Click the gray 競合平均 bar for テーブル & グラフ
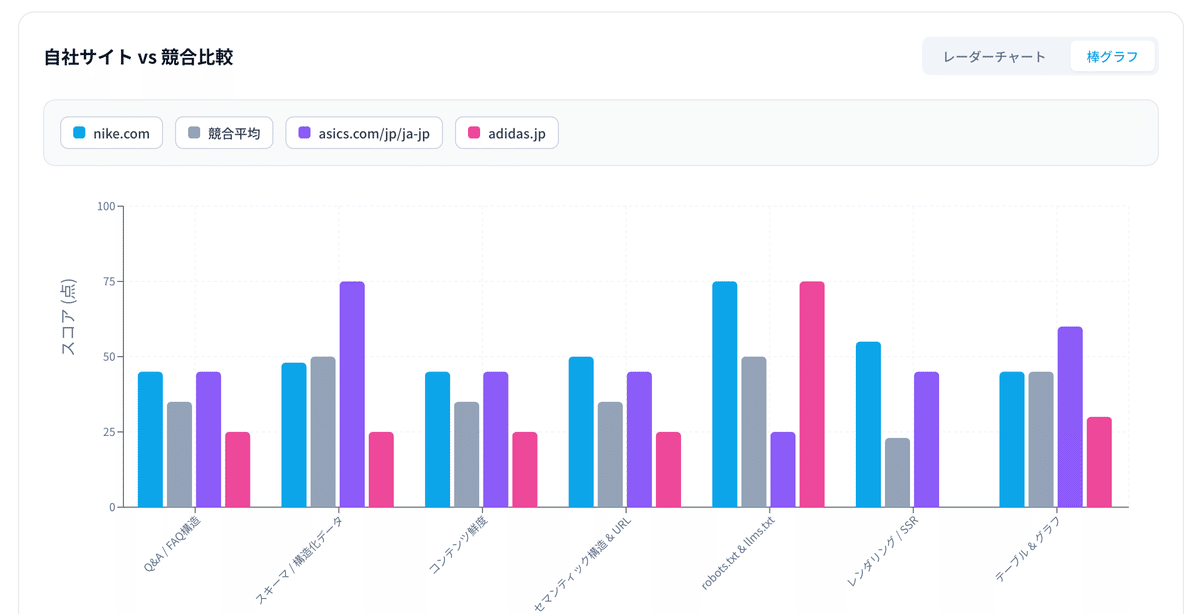Screen dimensions: 1200x614 pyautogui.click(x=1041, y=439)
